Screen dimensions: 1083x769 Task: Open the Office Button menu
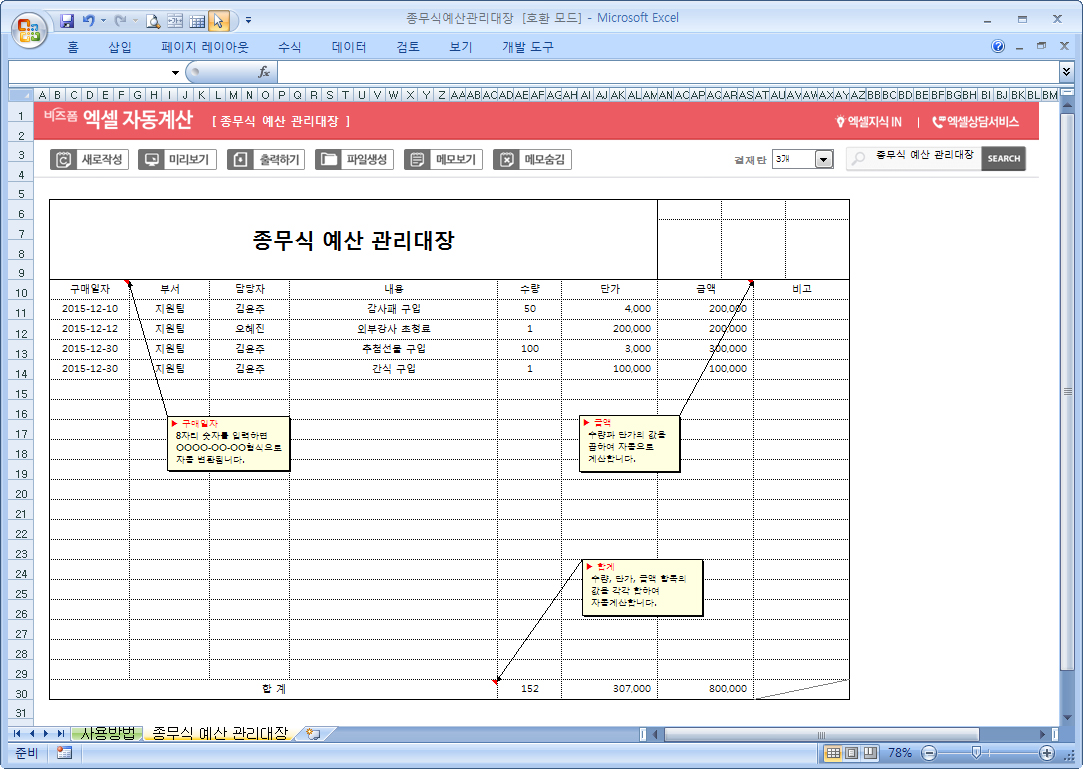coord(29,30)
